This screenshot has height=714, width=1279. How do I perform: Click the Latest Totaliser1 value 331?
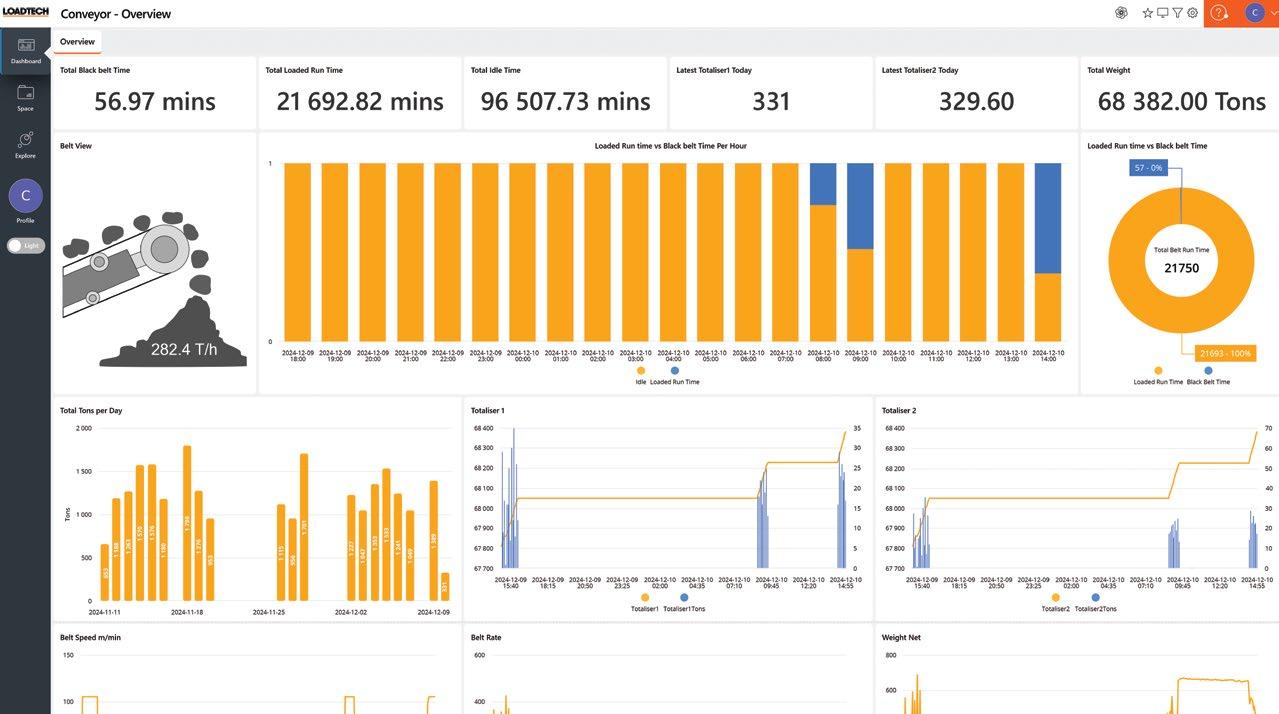[771, 101]
